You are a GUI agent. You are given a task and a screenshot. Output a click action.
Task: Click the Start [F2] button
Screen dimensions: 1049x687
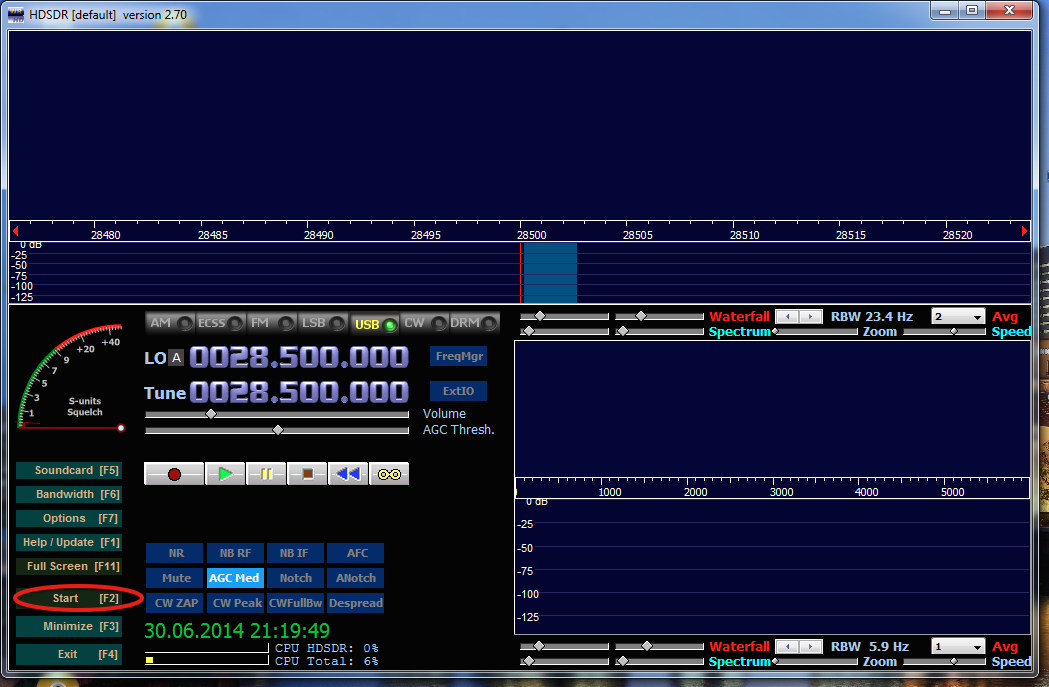69,598
